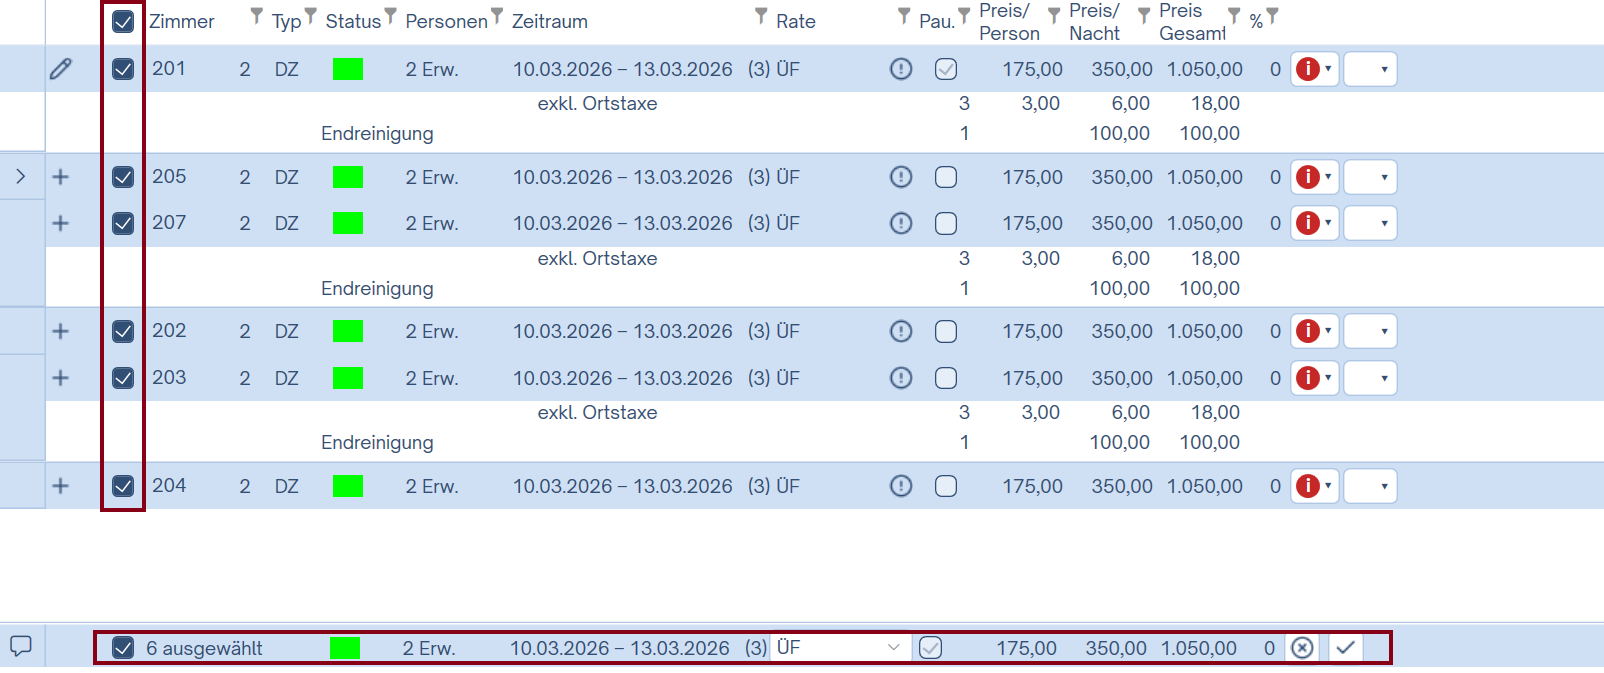Screen dimensions: 1604x673
Task: Click the Endreinigung entry under room 201
Action: [377, 133]
